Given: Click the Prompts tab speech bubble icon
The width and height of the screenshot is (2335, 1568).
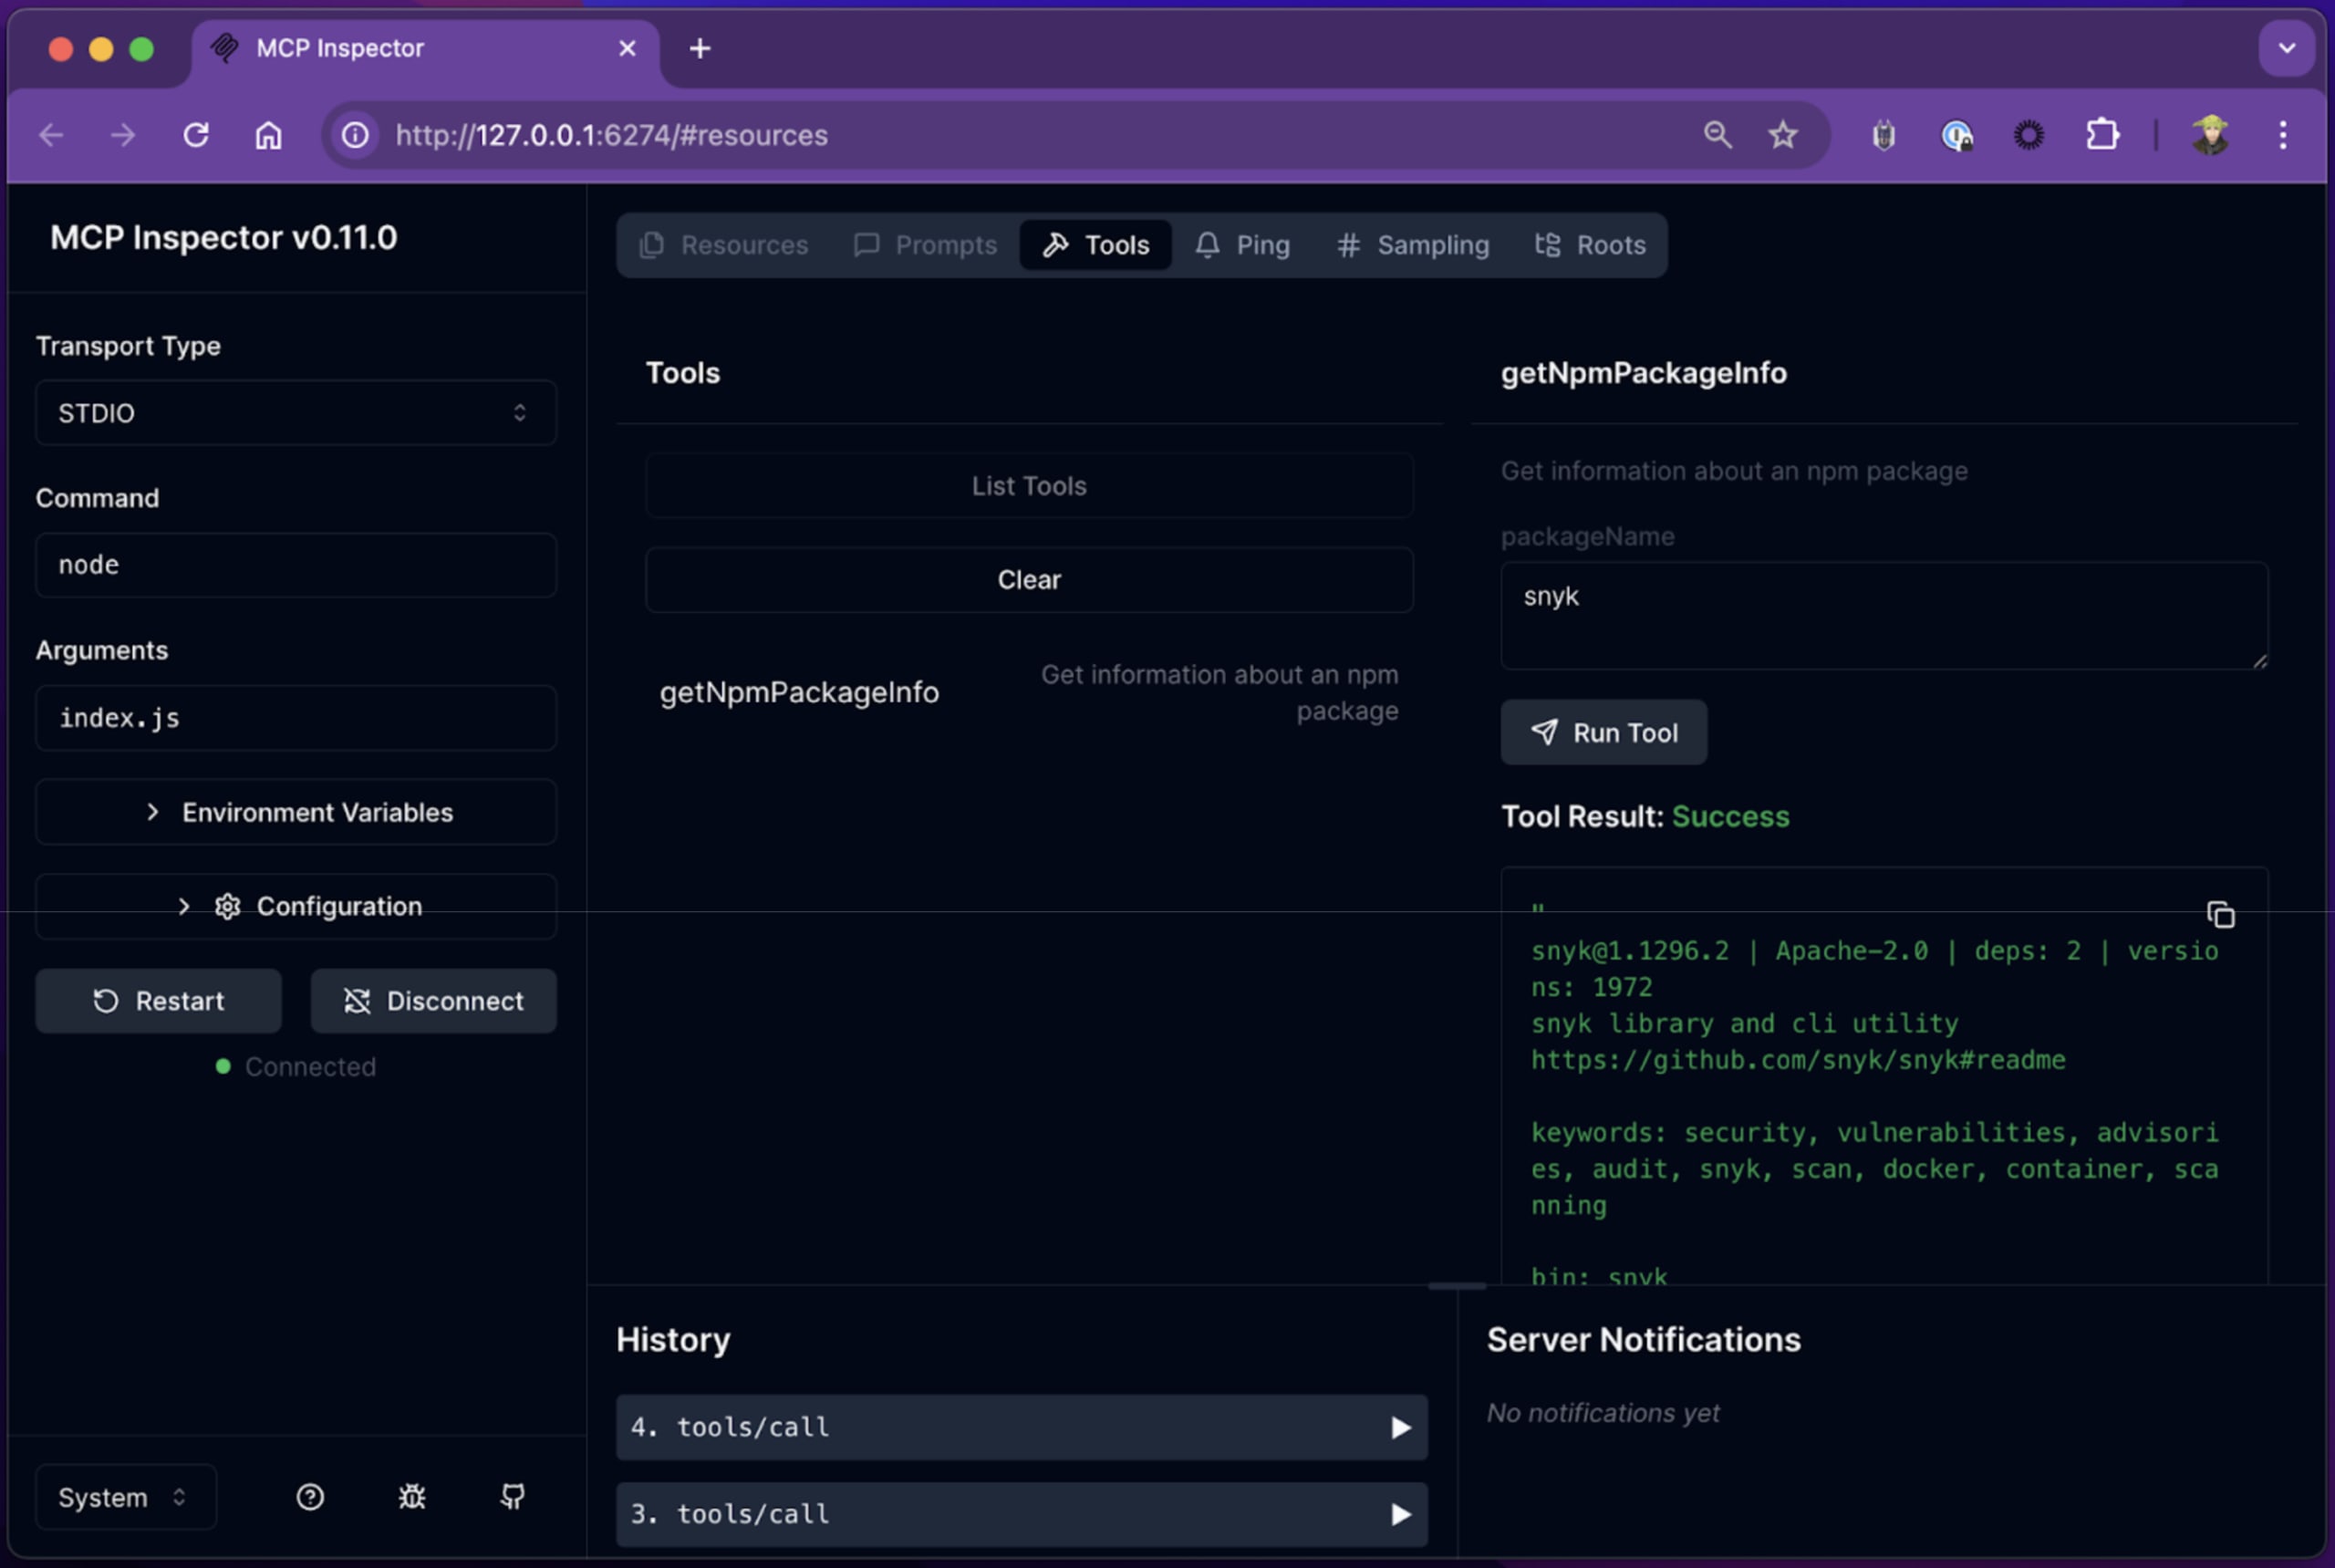Looking at the screenshot, I should point(866,245).
